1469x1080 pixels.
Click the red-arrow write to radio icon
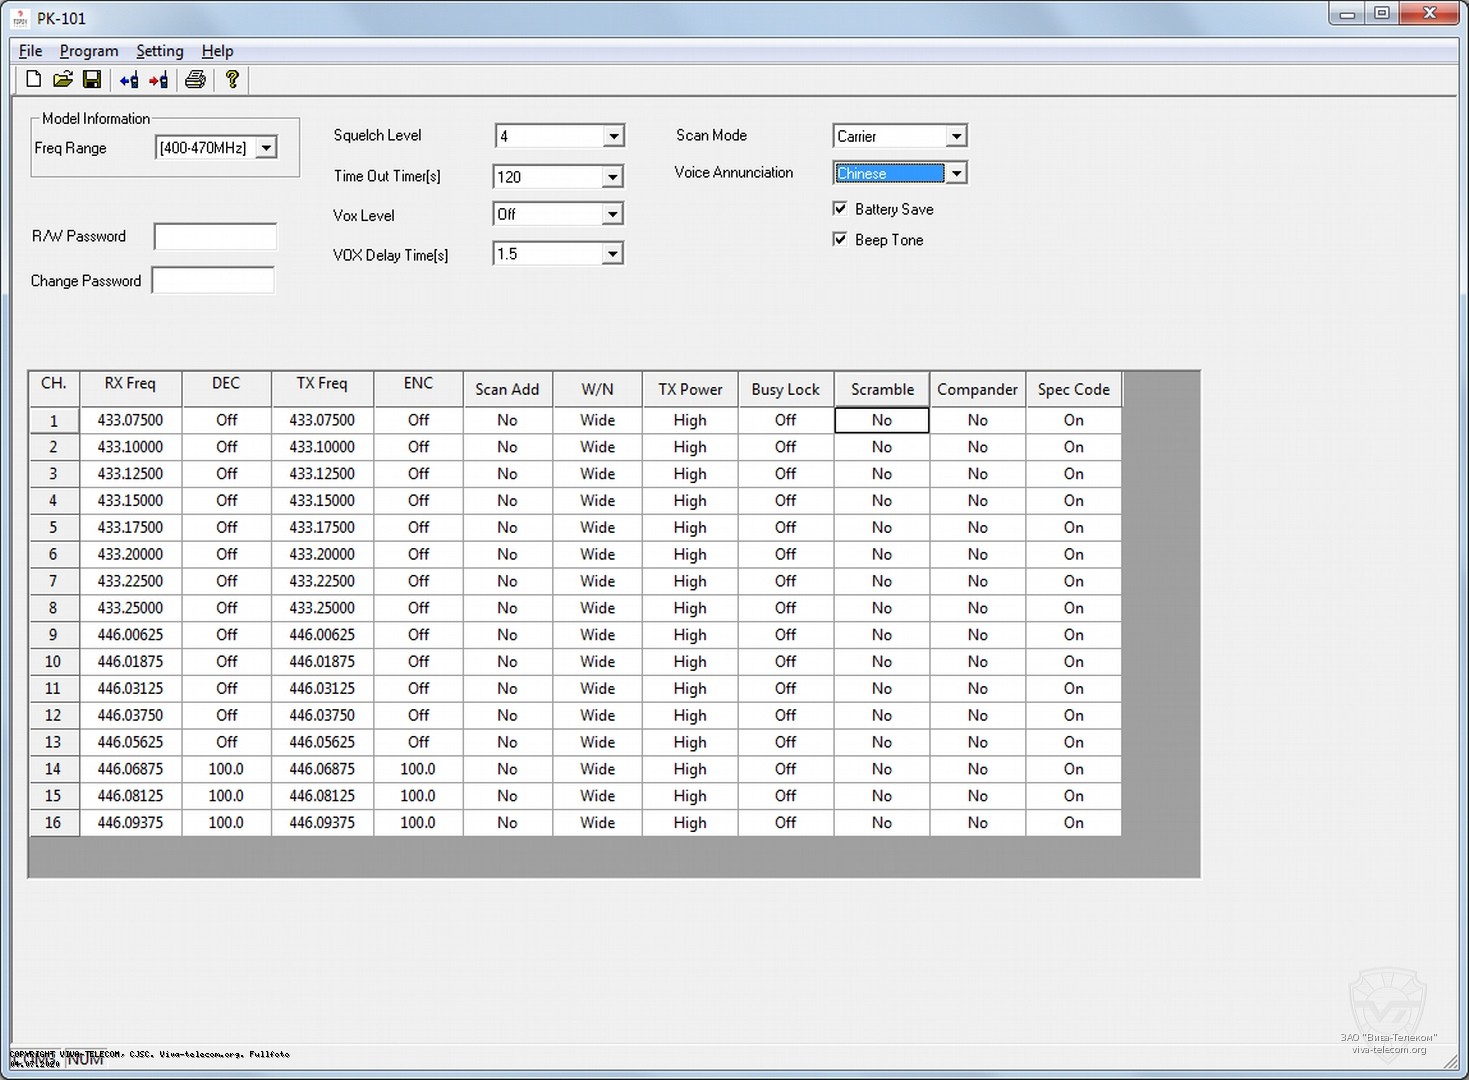coord(158,80)
